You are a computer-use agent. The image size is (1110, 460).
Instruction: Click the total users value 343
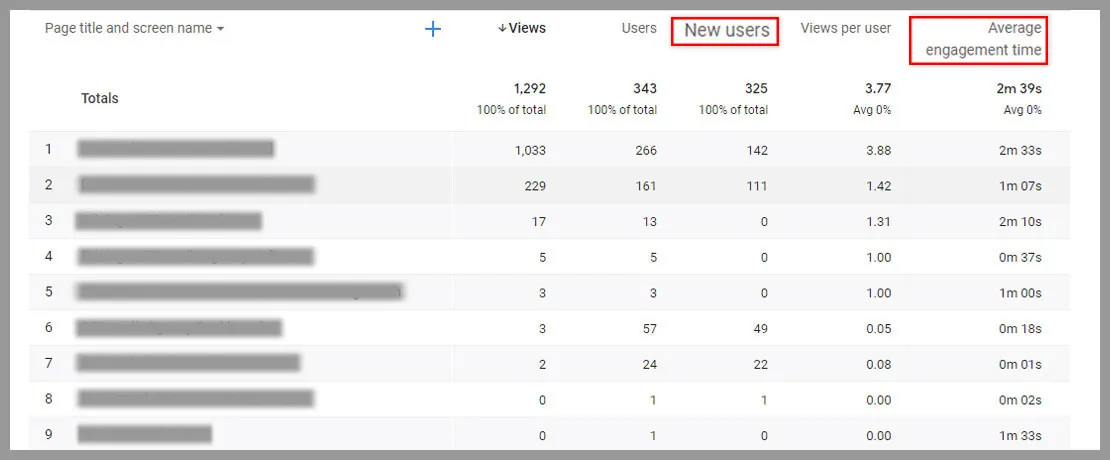[645, 88]
